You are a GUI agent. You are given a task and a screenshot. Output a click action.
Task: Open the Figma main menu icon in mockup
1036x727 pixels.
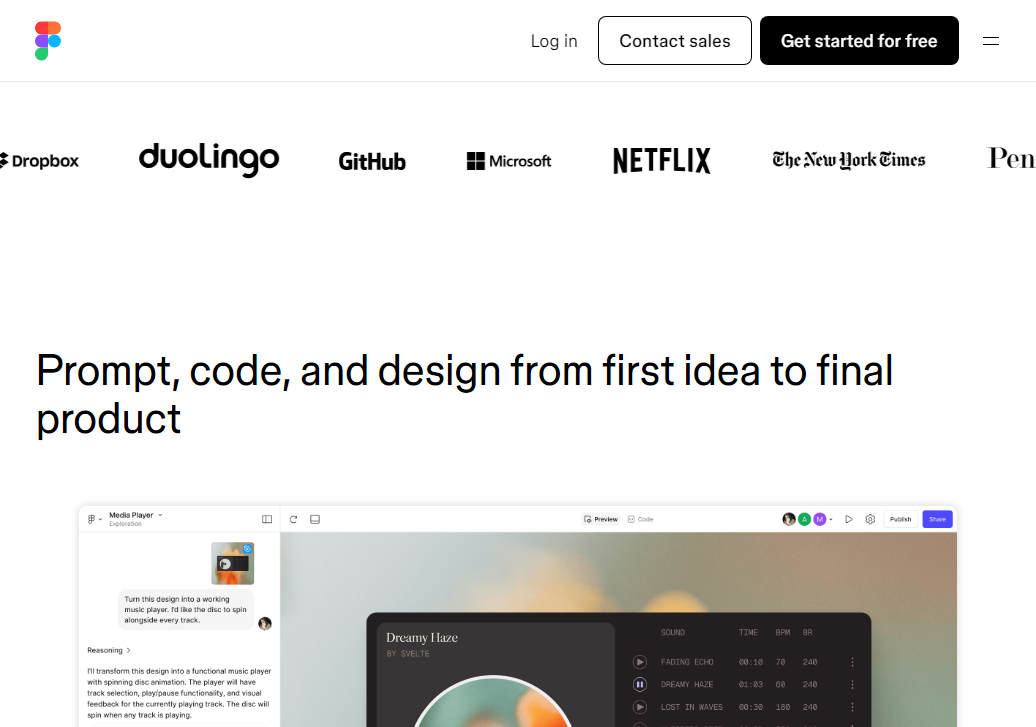point(92,519)
